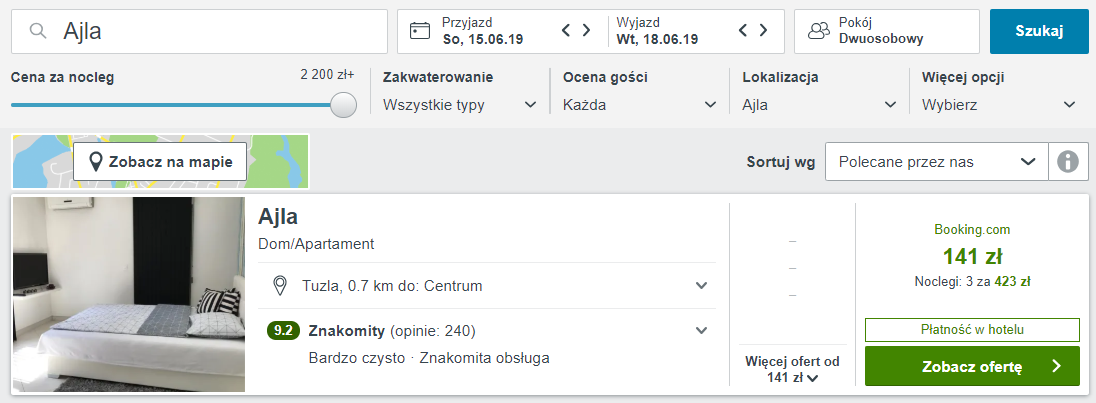The height and width of the screenshot is (403, 1096).
Task: Go to next arrival date
Action: pyautogui.click(x=587, y=31)
